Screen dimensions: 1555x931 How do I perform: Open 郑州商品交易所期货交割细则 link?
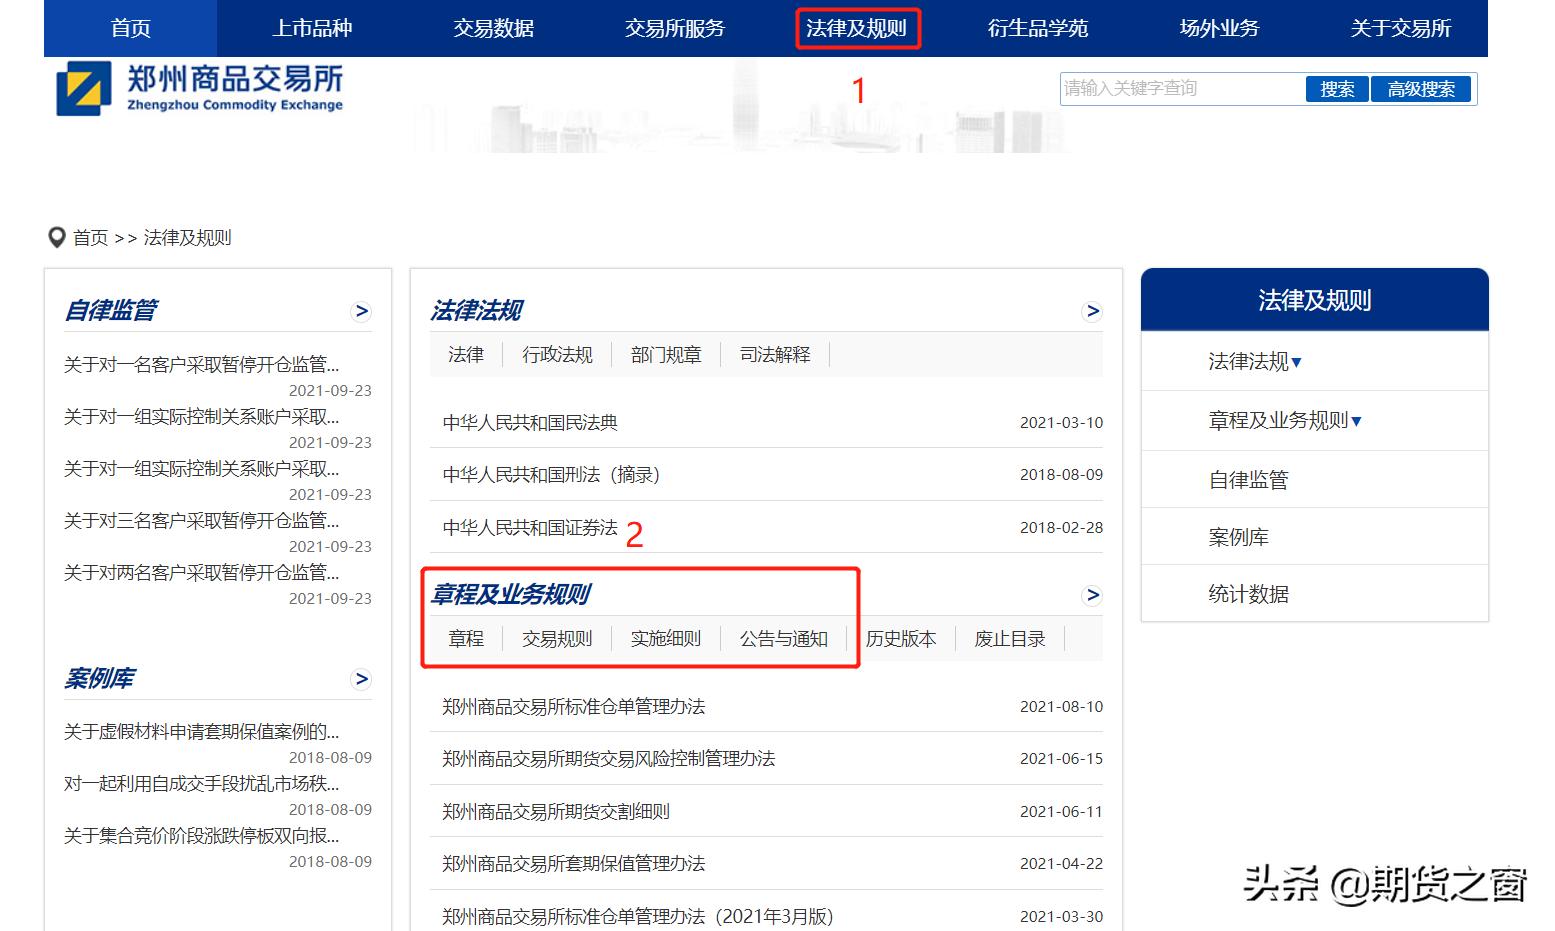[557, 811]
